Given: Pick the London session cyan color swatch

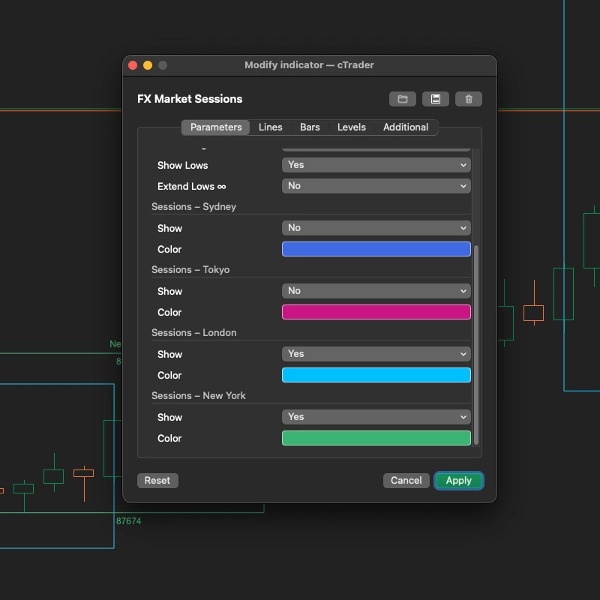Looking at the screenshot, I should pyautogui.click(x=376, y=375).
